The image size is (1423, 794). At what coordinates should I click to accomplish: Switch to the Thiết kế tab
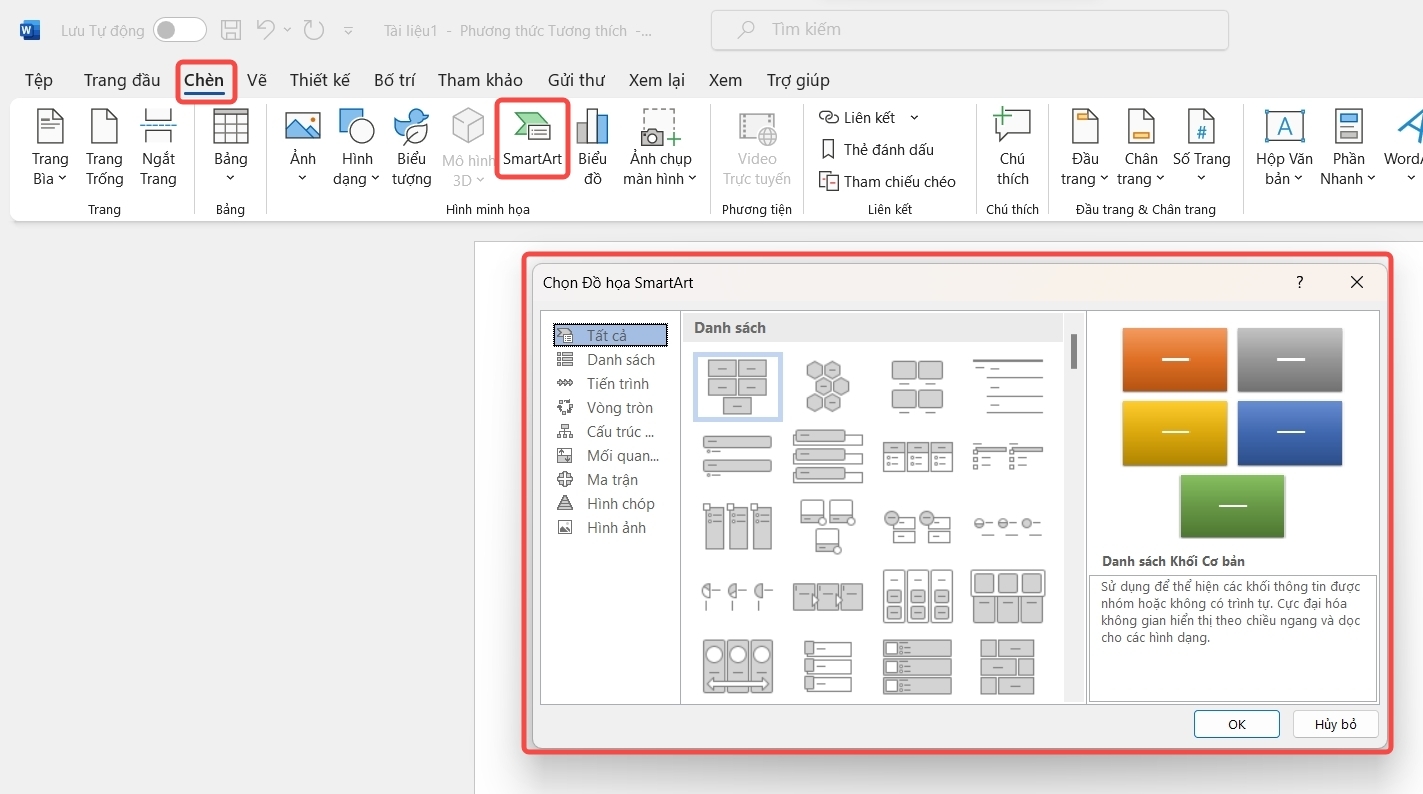[320, 80]
